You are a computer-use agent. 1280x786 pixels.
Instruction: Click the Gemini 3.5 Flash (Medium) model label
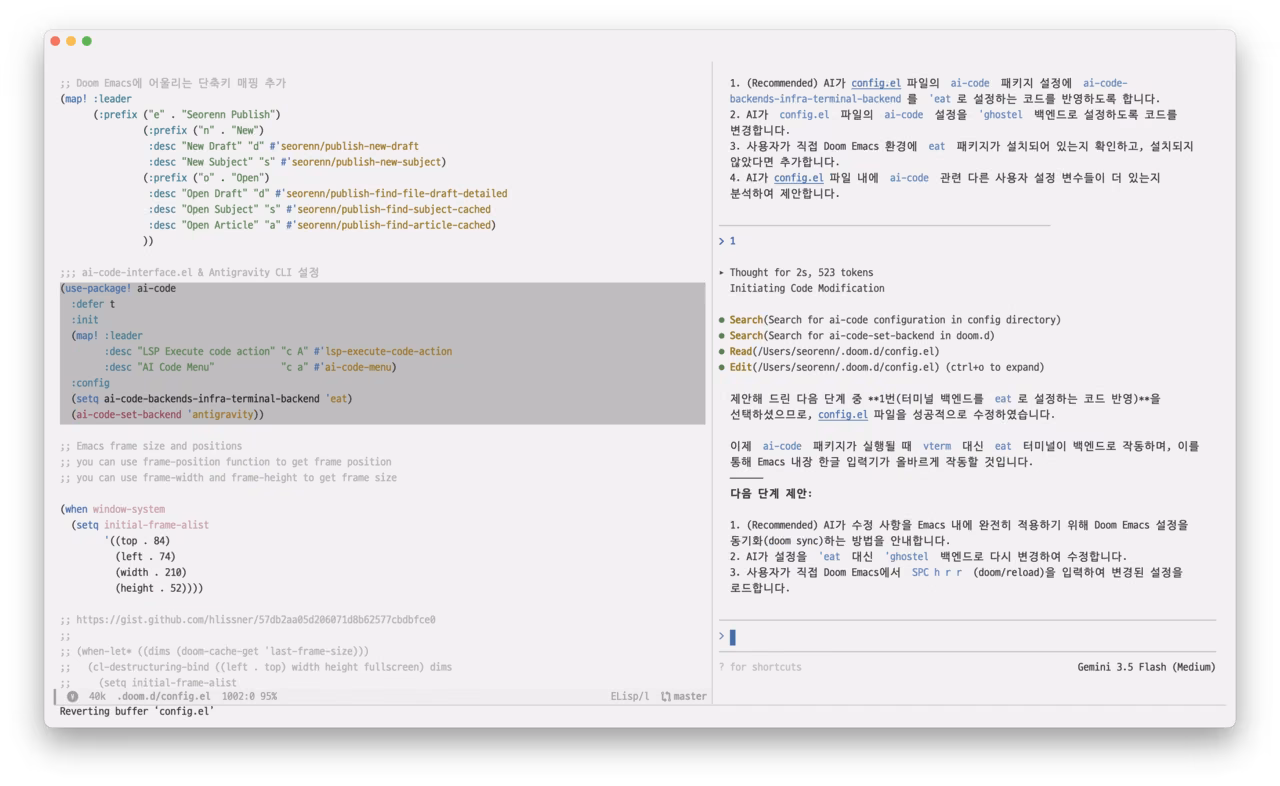click(1146, 667)
